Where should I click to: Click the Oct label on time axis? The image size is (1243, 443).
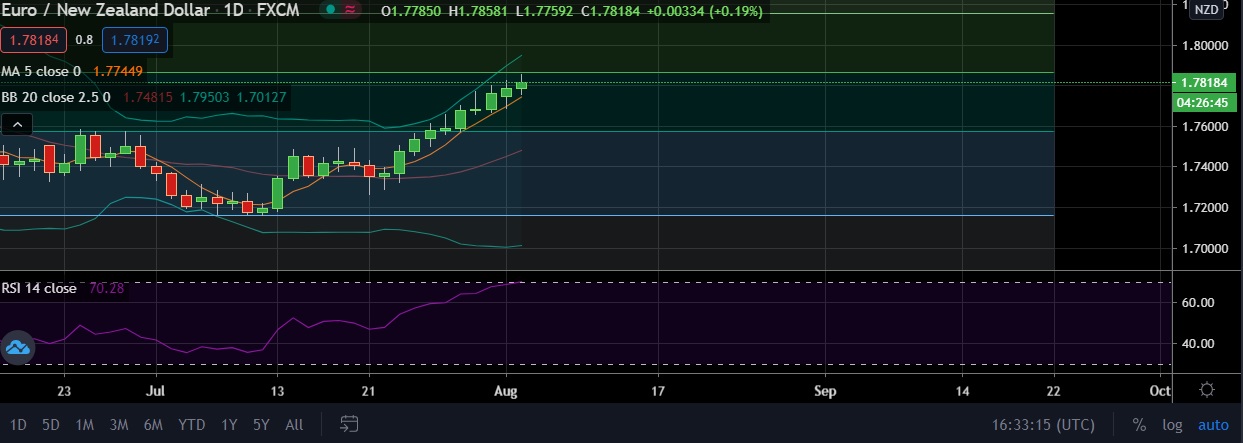click(x=1160, y=390)
